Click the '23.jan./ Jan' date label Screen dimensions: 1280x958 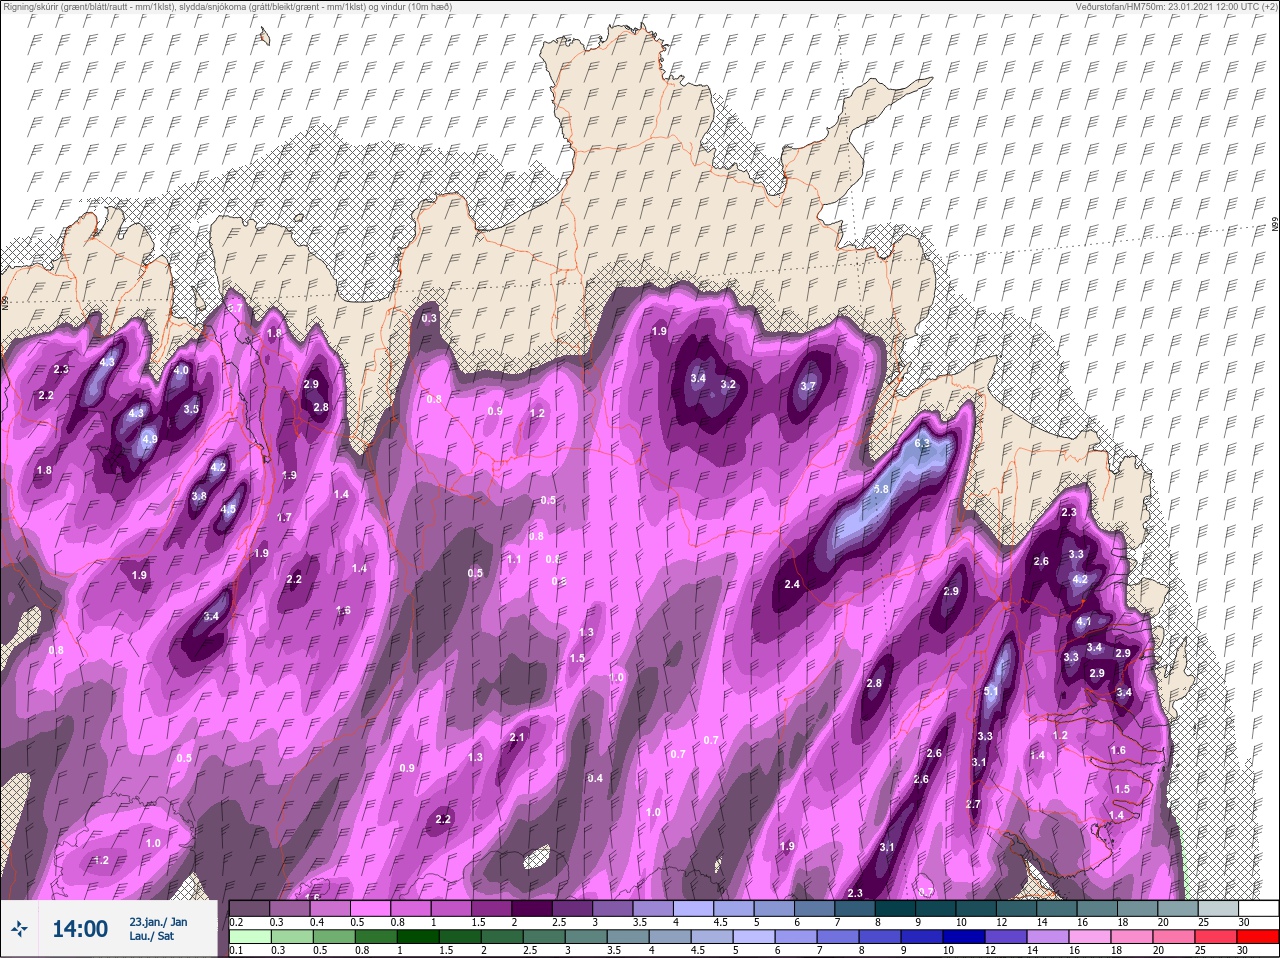coord(158,921)
